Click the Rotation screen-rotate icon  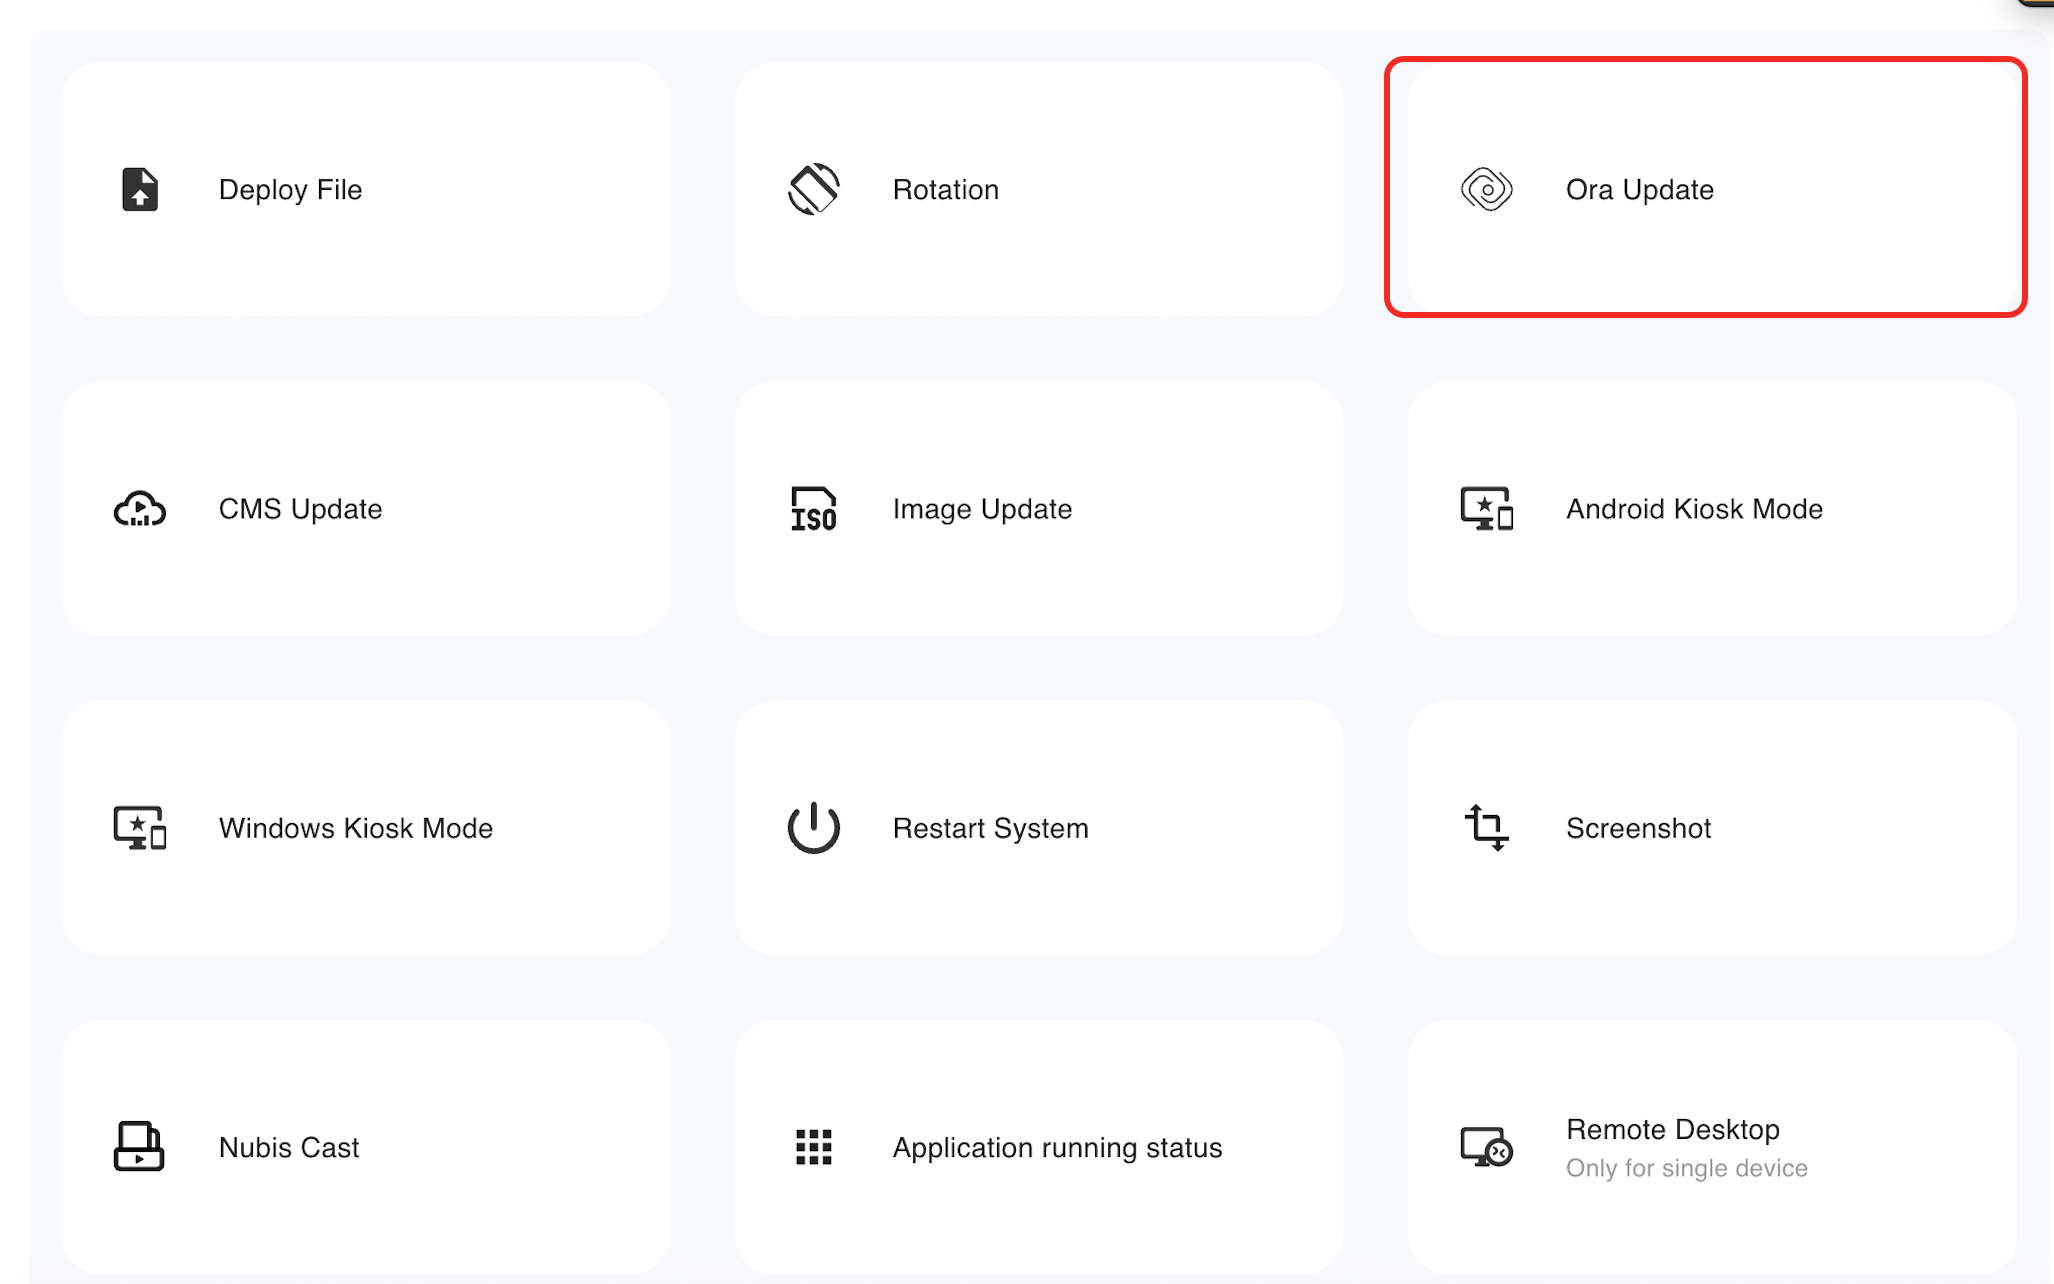[813, 189]
